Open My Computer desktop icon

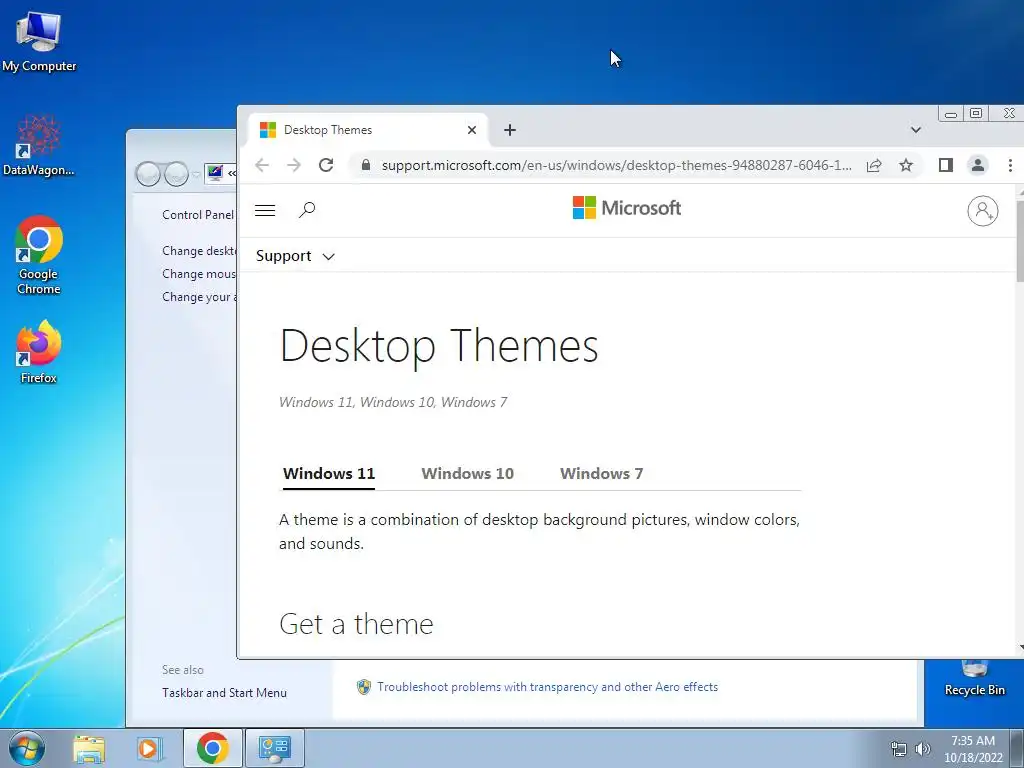pyautogui.click(x=39, y=41)
